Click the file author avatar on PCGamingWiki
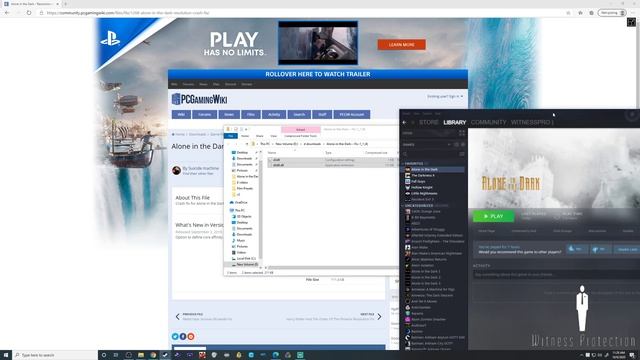 176,170
